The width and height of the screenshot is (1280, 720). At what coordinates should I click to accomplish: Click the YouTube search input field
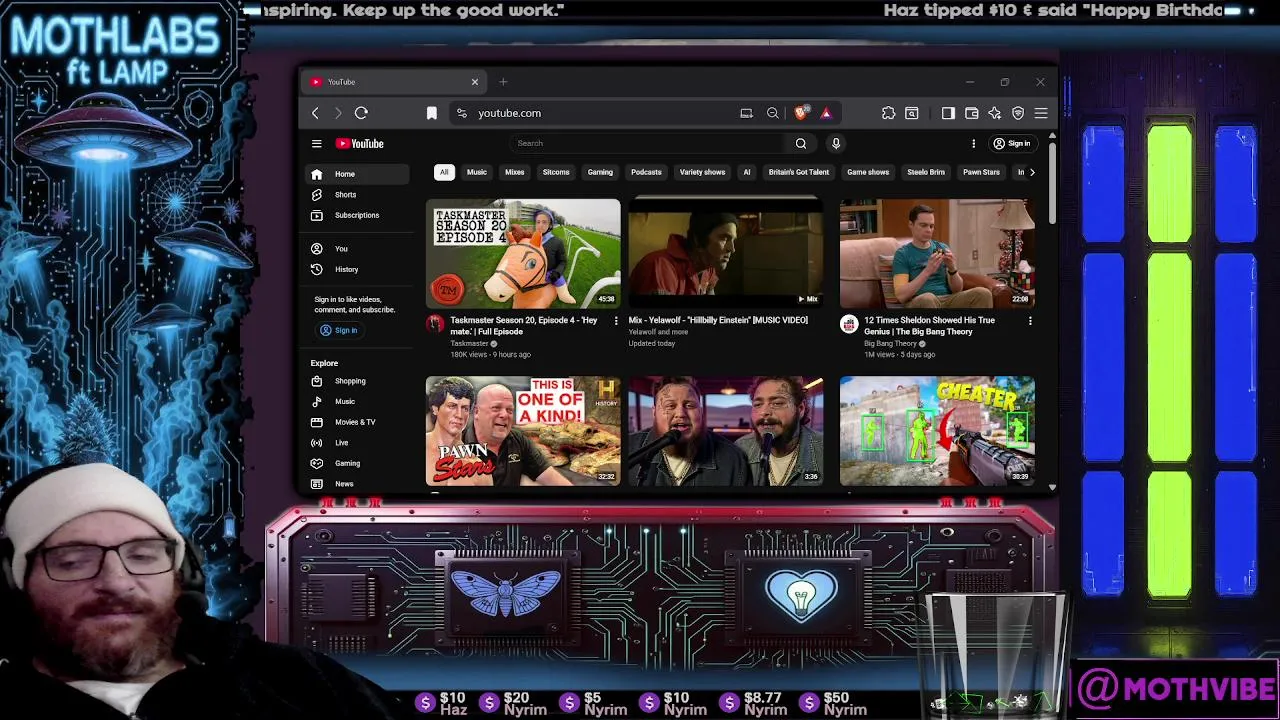coord(650,143)
